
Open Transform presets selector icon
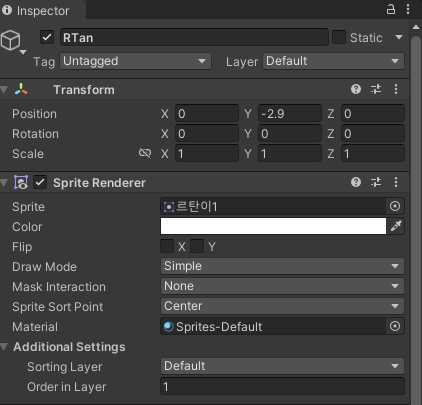(376, 89)
